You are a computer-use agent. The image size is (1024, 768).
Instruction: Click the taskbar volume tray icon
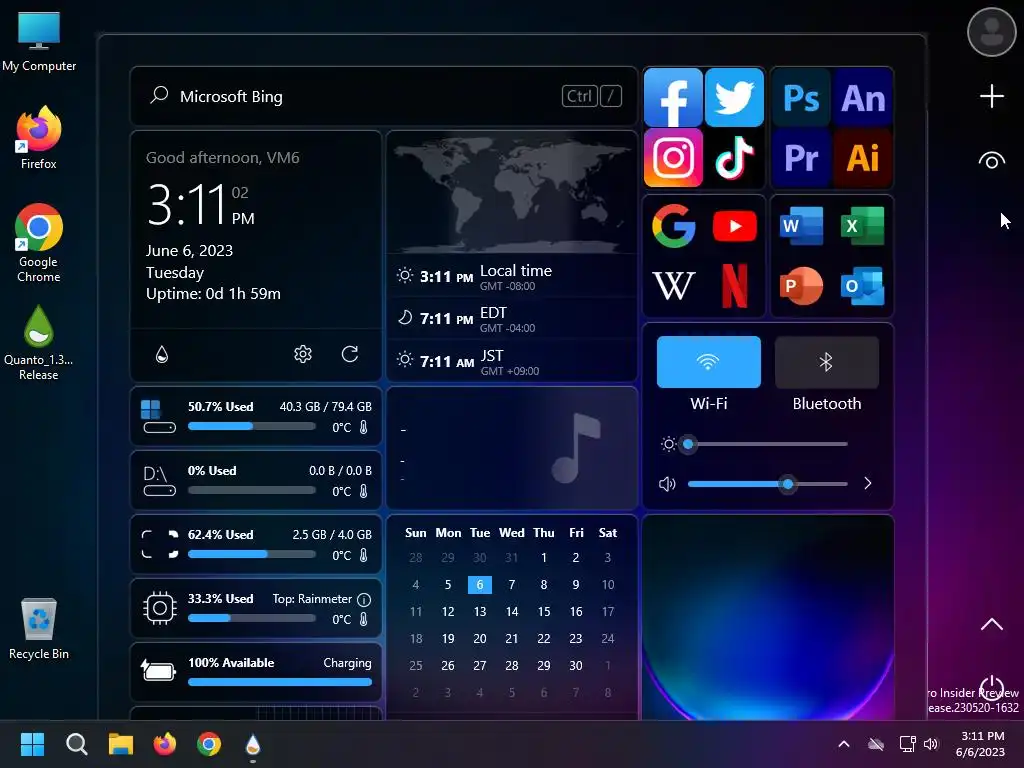931,744
